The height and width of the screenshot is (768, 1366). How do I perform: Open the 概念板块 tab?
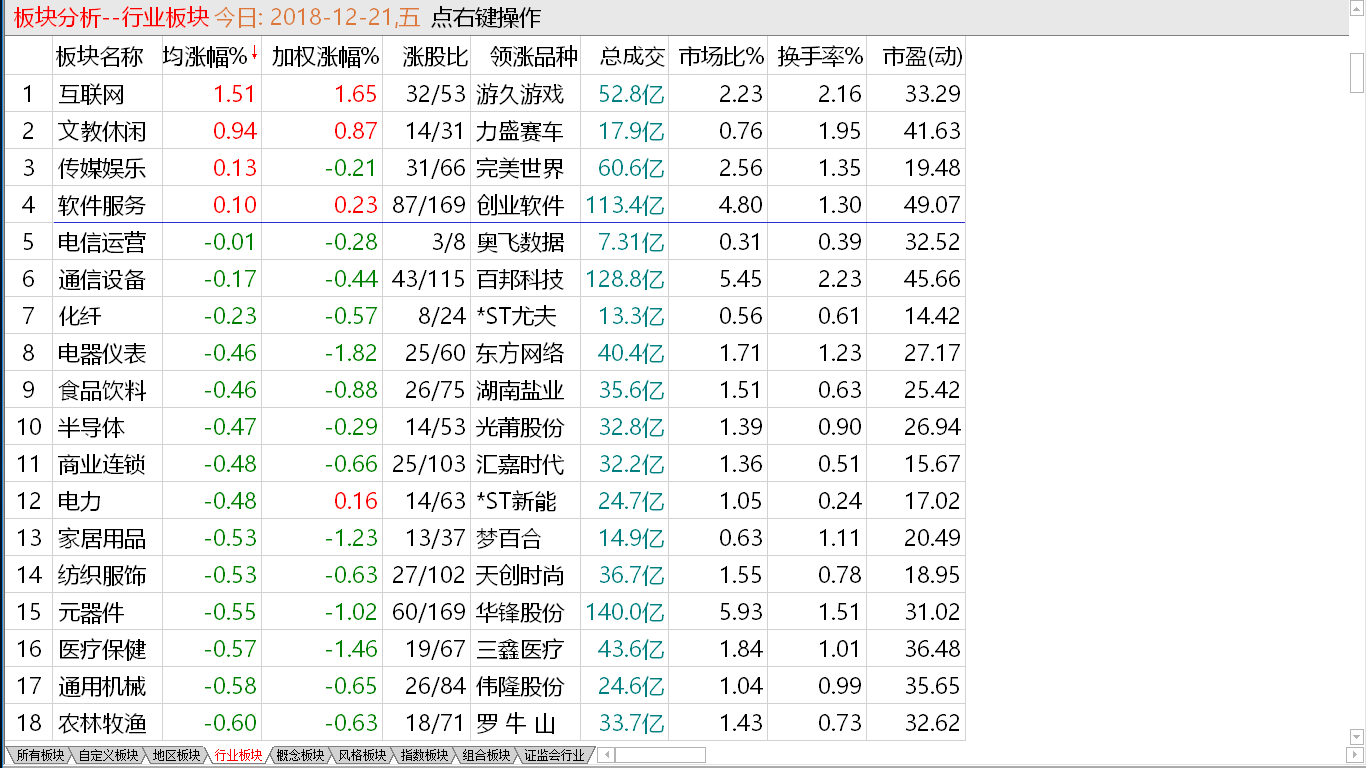[x=300, y=755]
